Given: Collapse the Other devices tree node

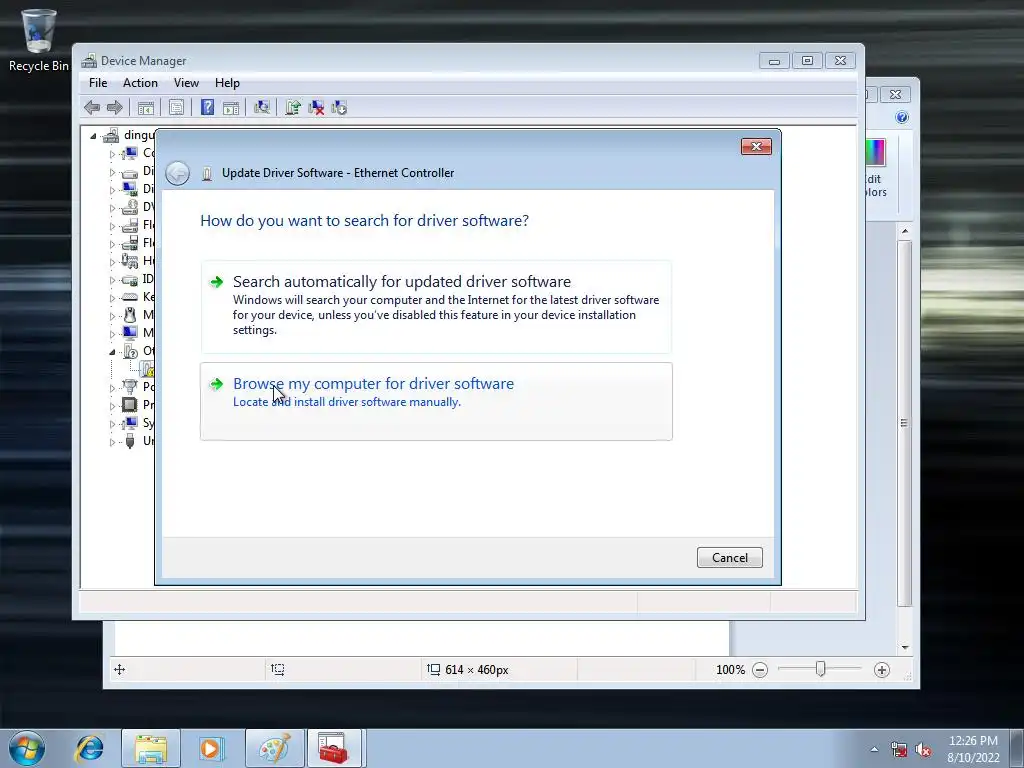Looking at the screenshot, I should pyautogui.click(x=112, y=351).
